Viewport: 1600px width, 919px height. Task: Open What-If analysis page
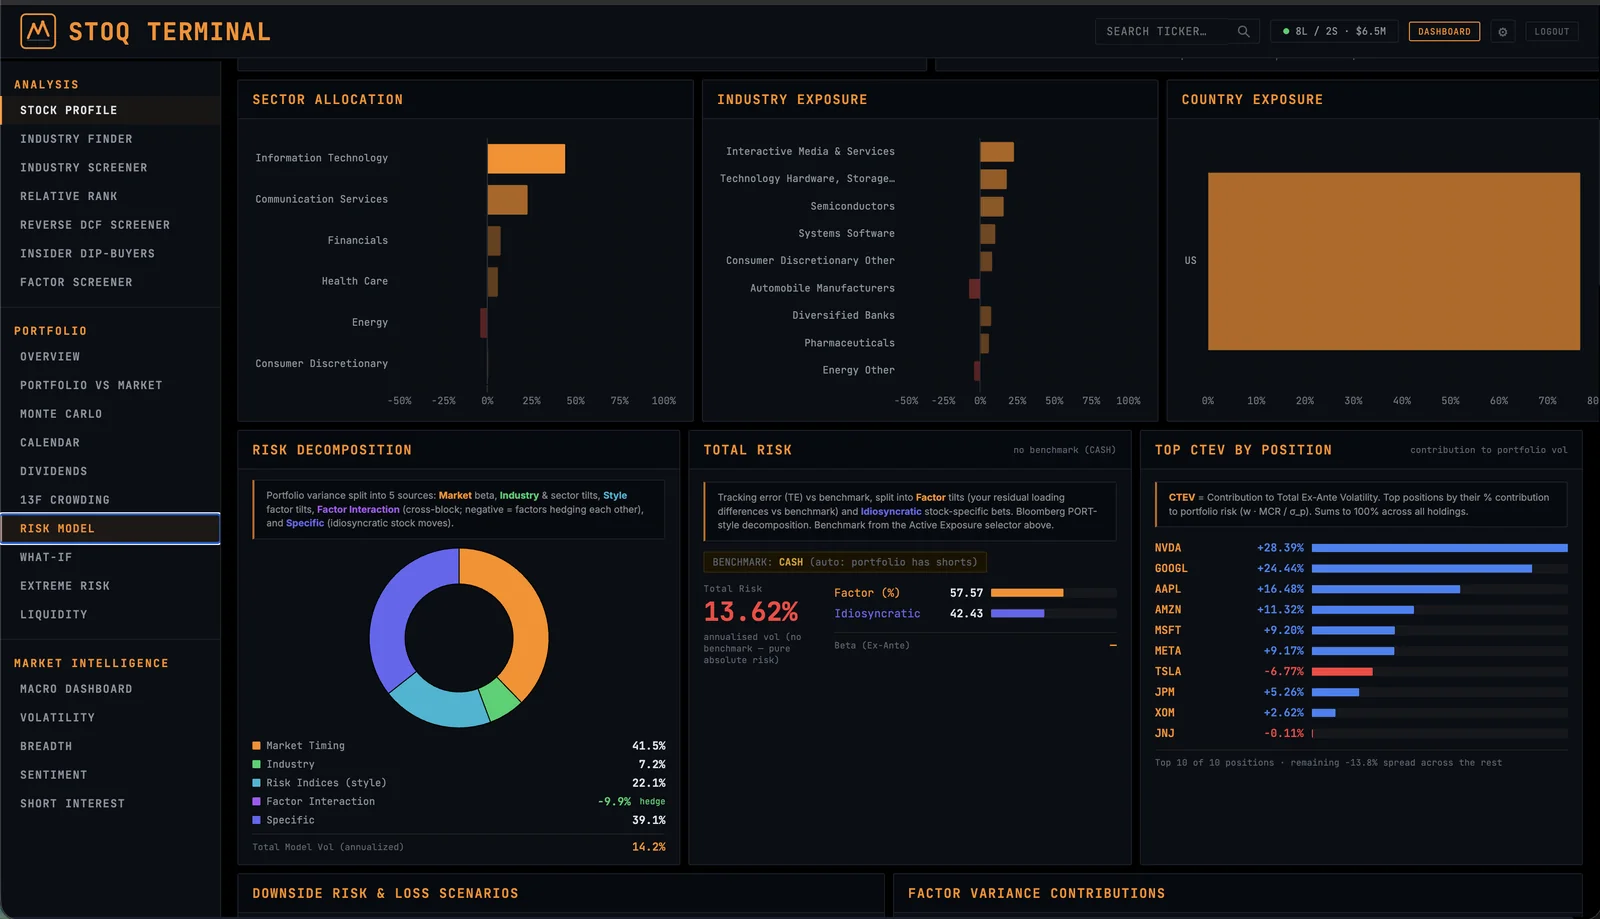tap(110, 557)
